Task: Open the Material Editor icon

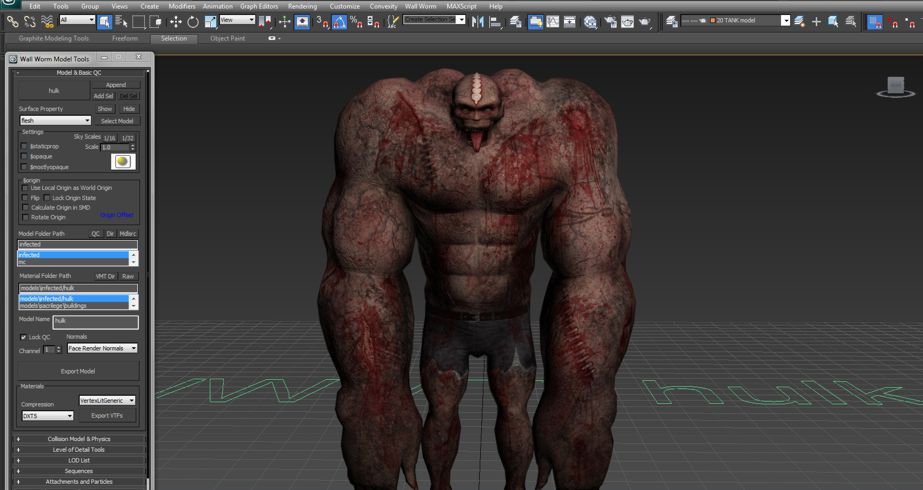Action: click(x=590, y=22)
